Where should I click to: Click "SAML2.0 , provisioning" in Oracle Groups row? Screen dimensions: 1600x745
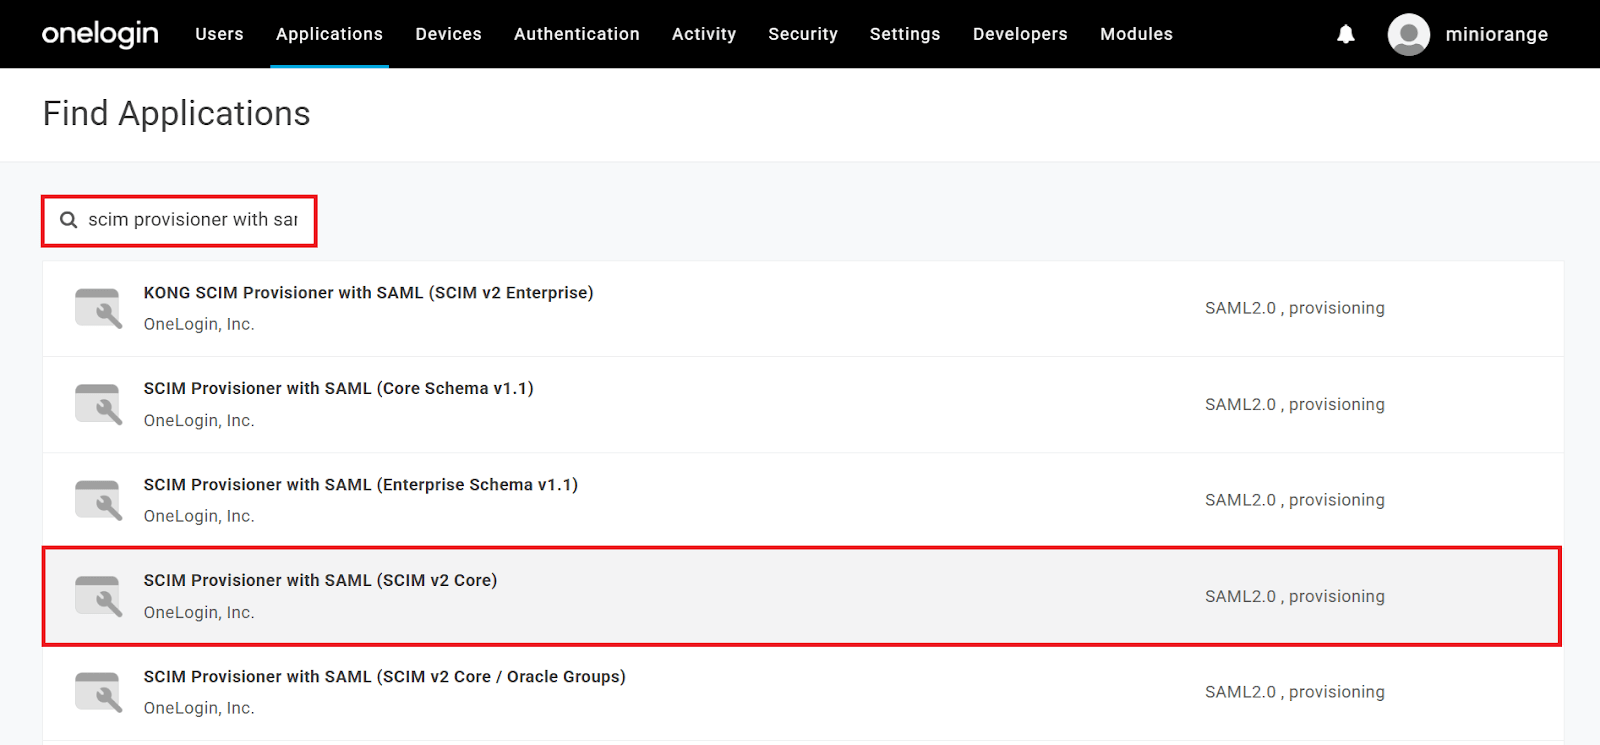[x=1295, y=692]
